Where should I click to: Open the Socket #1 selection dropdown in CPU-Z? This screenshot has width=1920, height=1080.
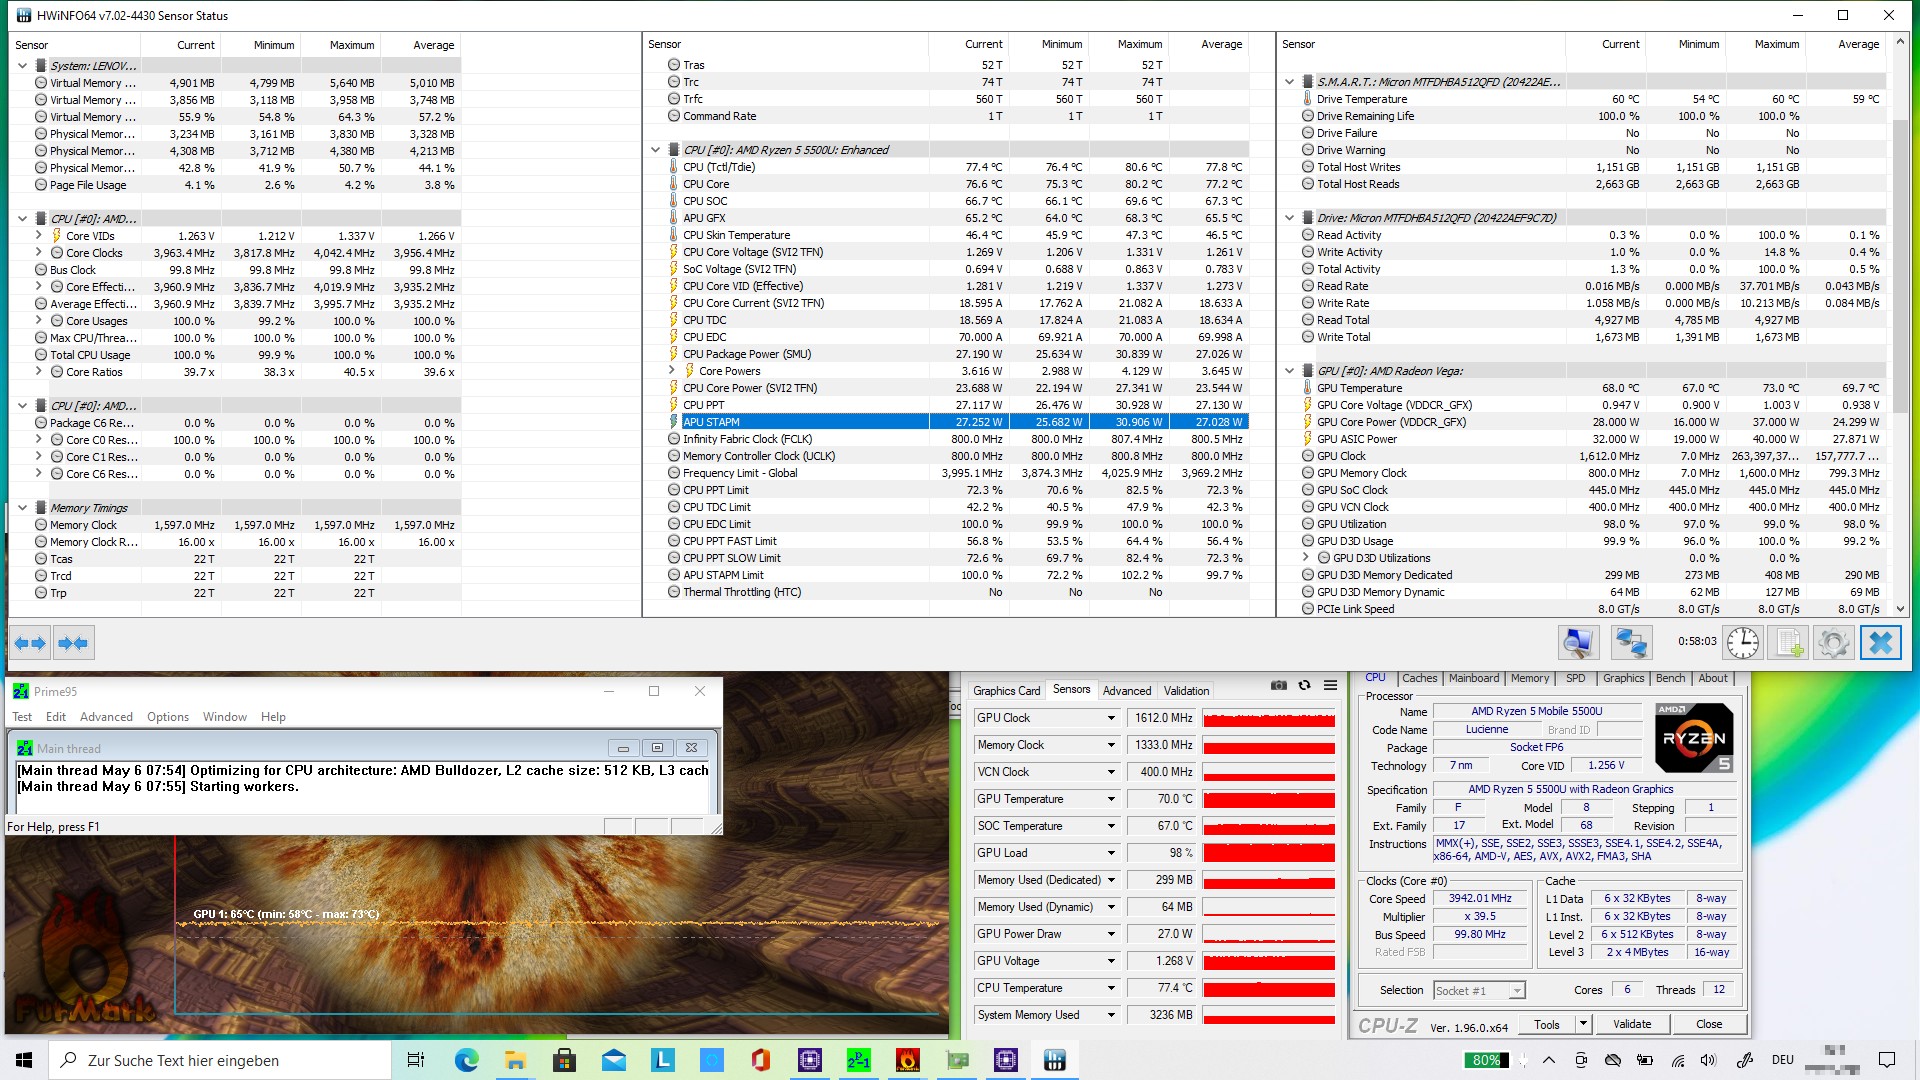point(1516,991)
